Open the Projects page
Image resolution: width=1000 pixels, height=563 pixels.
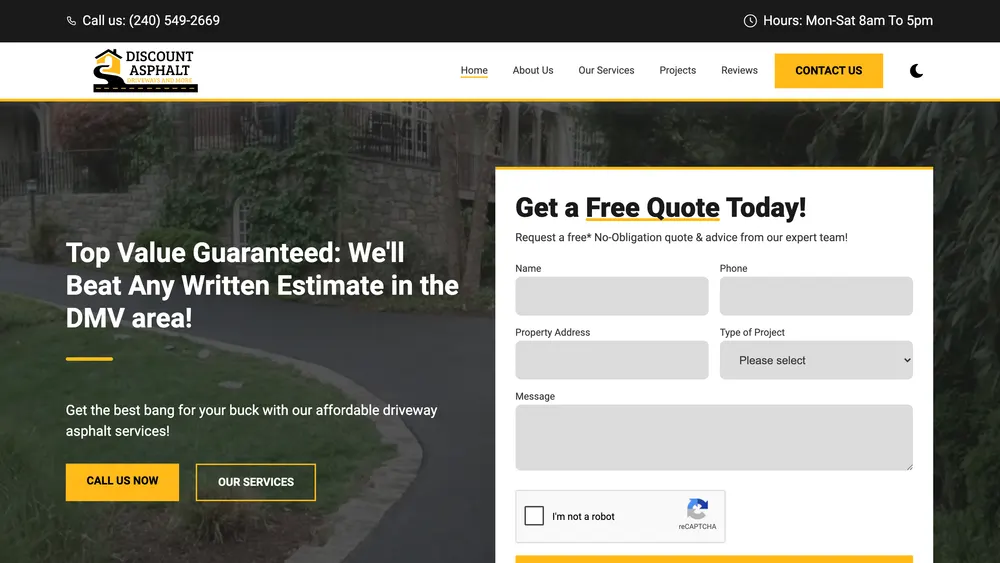click(x=677, y=70)
